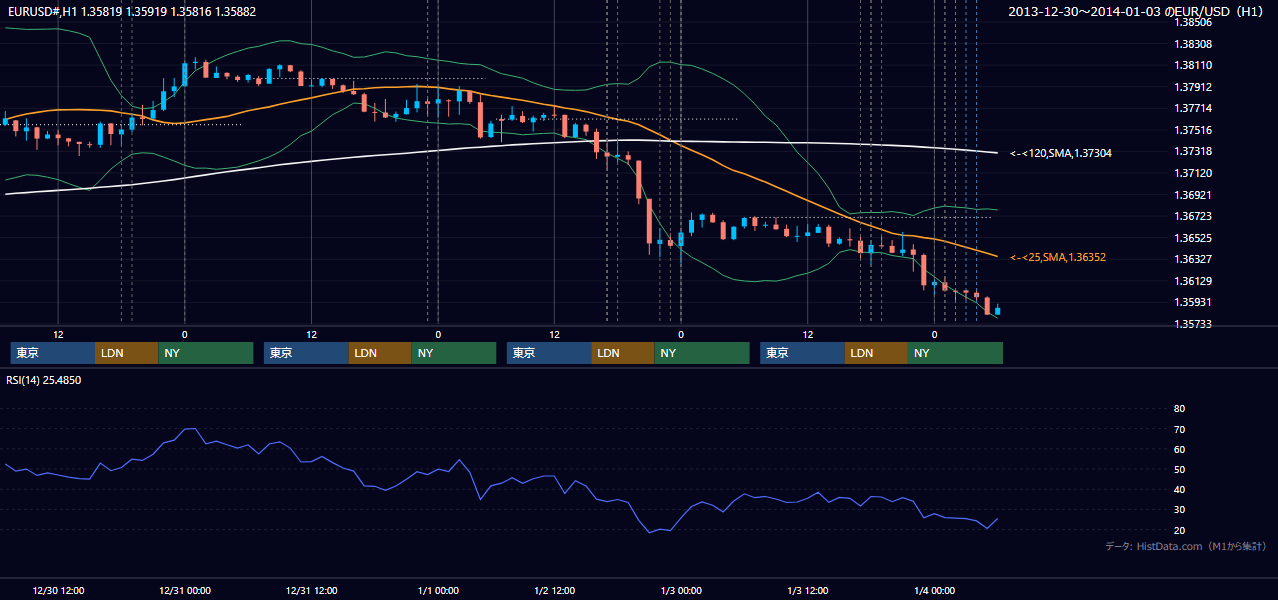Click the HistData.com data source credit
Screen dimensions: 1278x600
coord(1185,547)
